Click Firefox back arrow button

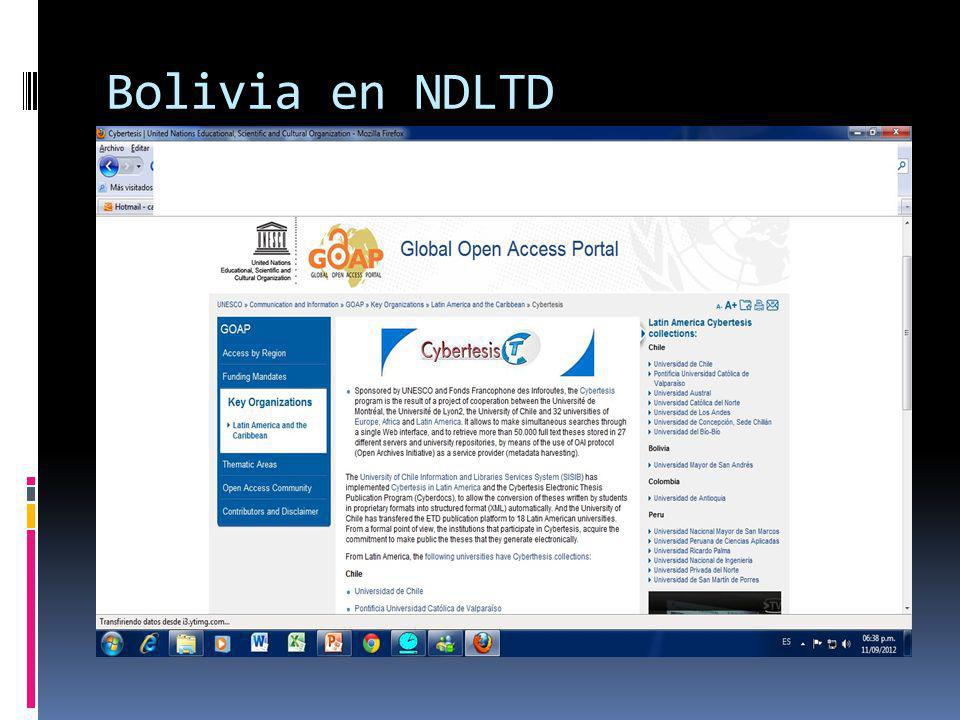108,166
